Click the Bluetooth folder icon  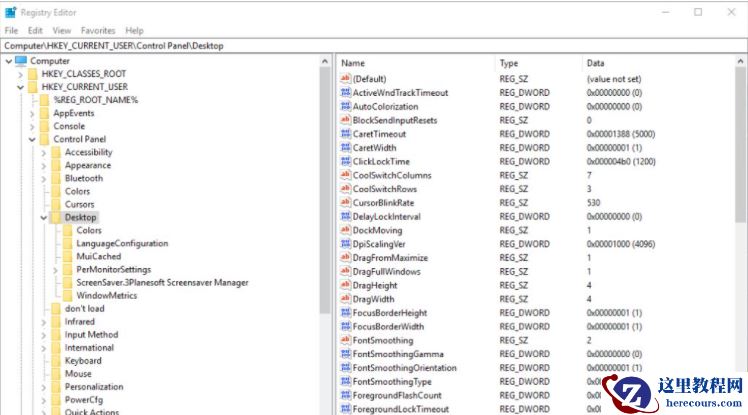click(x=56, y=178)
